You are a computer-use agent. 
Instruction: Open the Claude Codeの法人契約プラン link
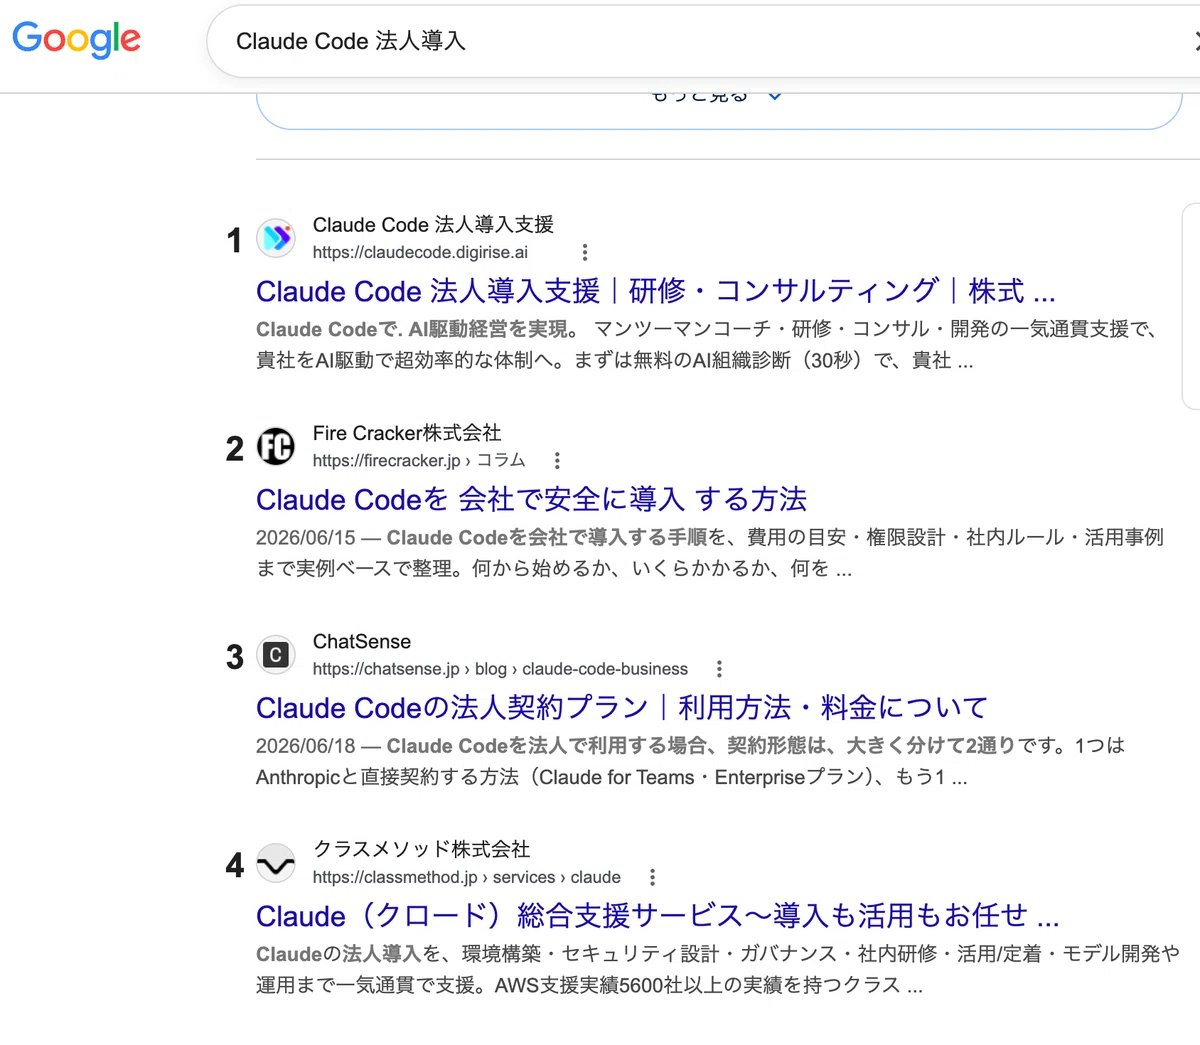pos(622,707)
